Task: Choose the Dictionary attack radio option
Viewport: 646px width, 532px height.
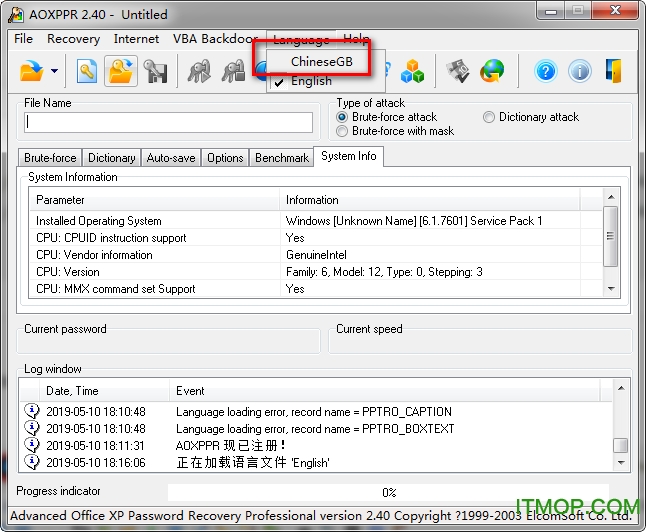Action: 489,117
